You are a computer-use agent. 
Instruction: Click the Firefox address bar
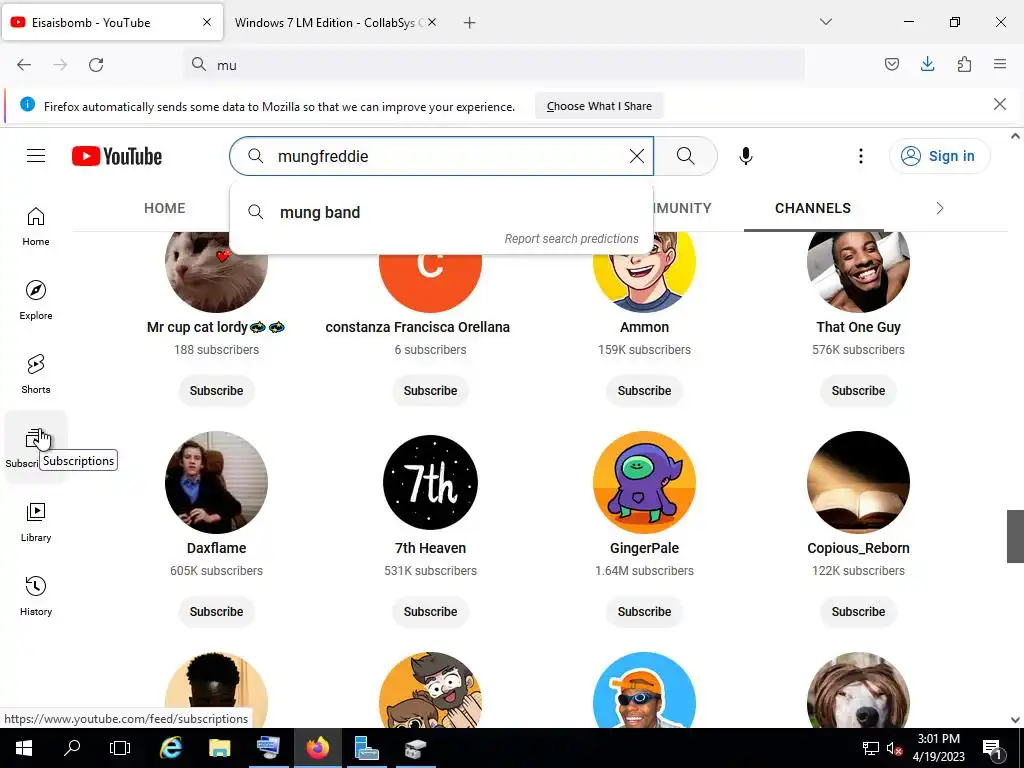point(494,65)
